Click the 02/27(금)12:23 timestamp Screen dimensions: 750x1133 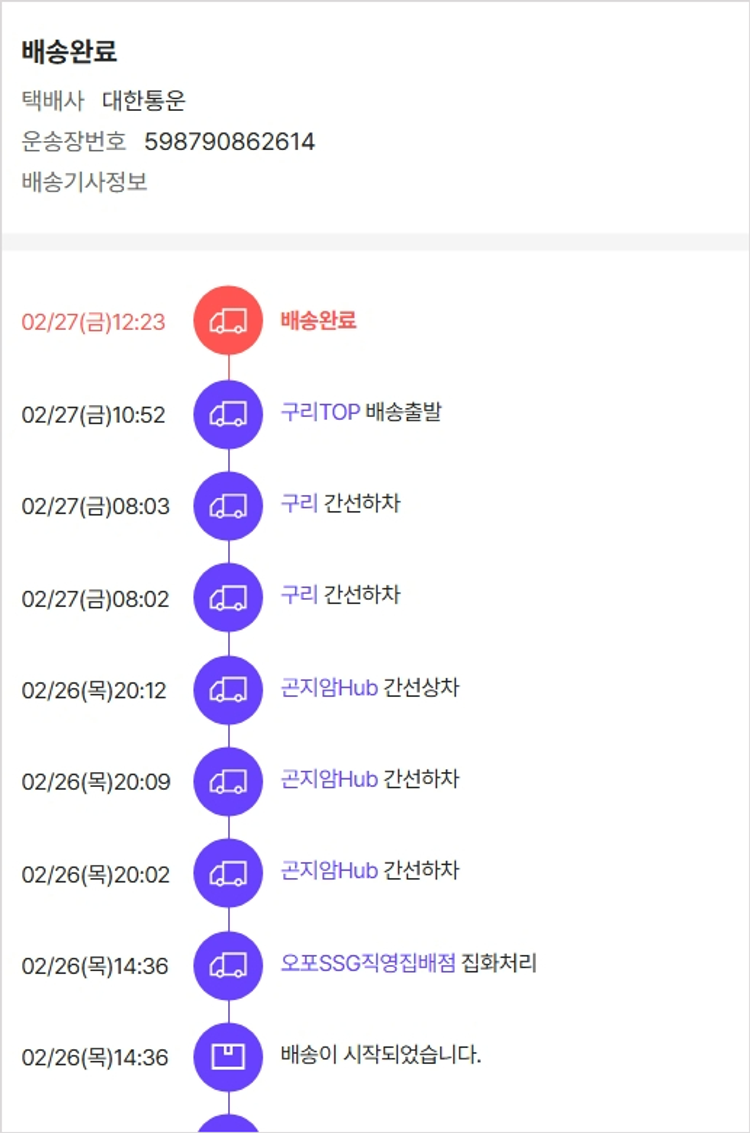93,322
